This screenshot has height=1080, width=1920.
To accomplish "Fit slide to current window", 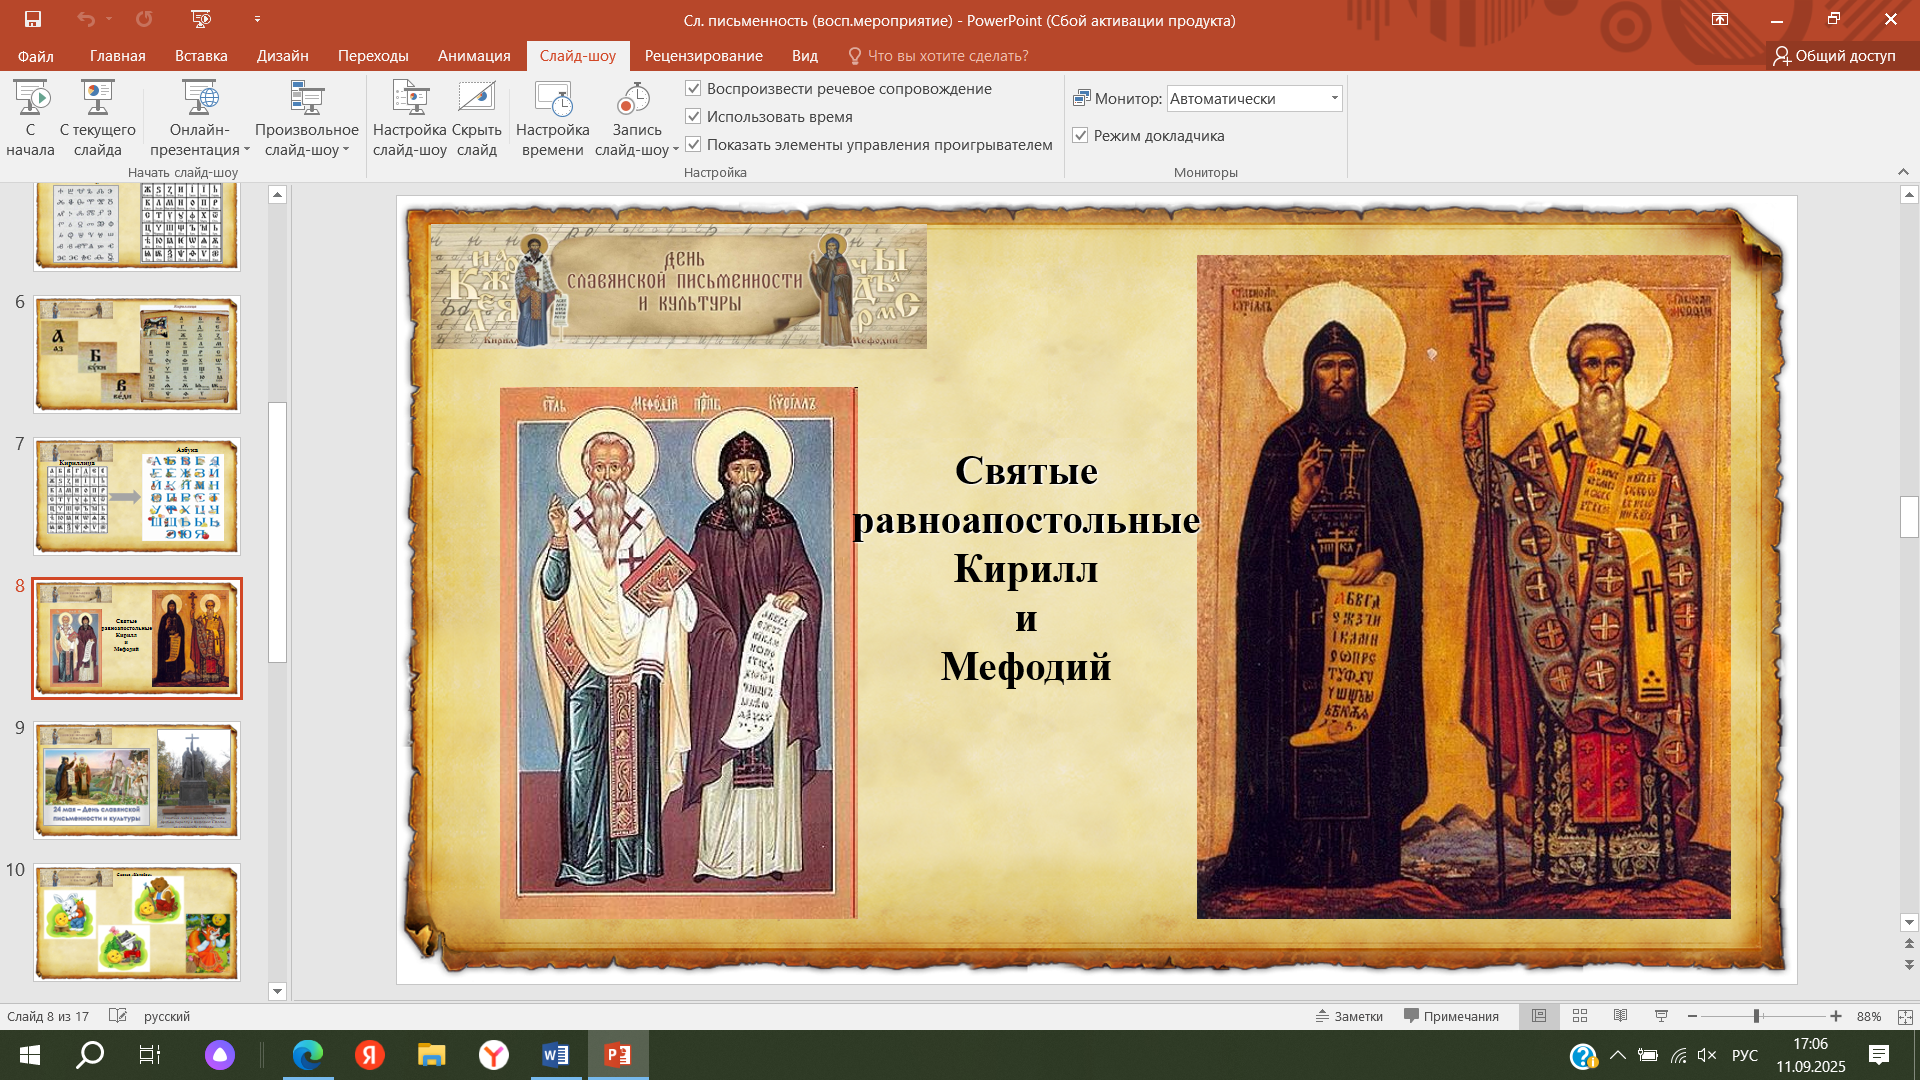I will (1905, 1016).
